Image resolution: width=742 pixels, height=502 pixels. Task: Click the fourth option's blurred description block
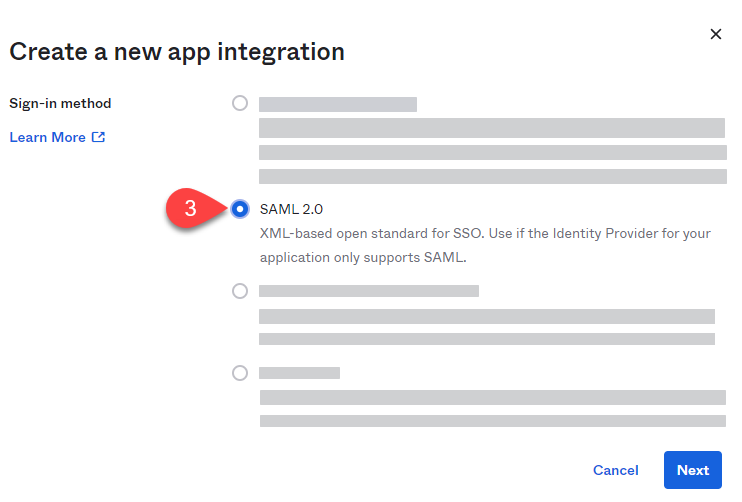(x=492, y=408)
